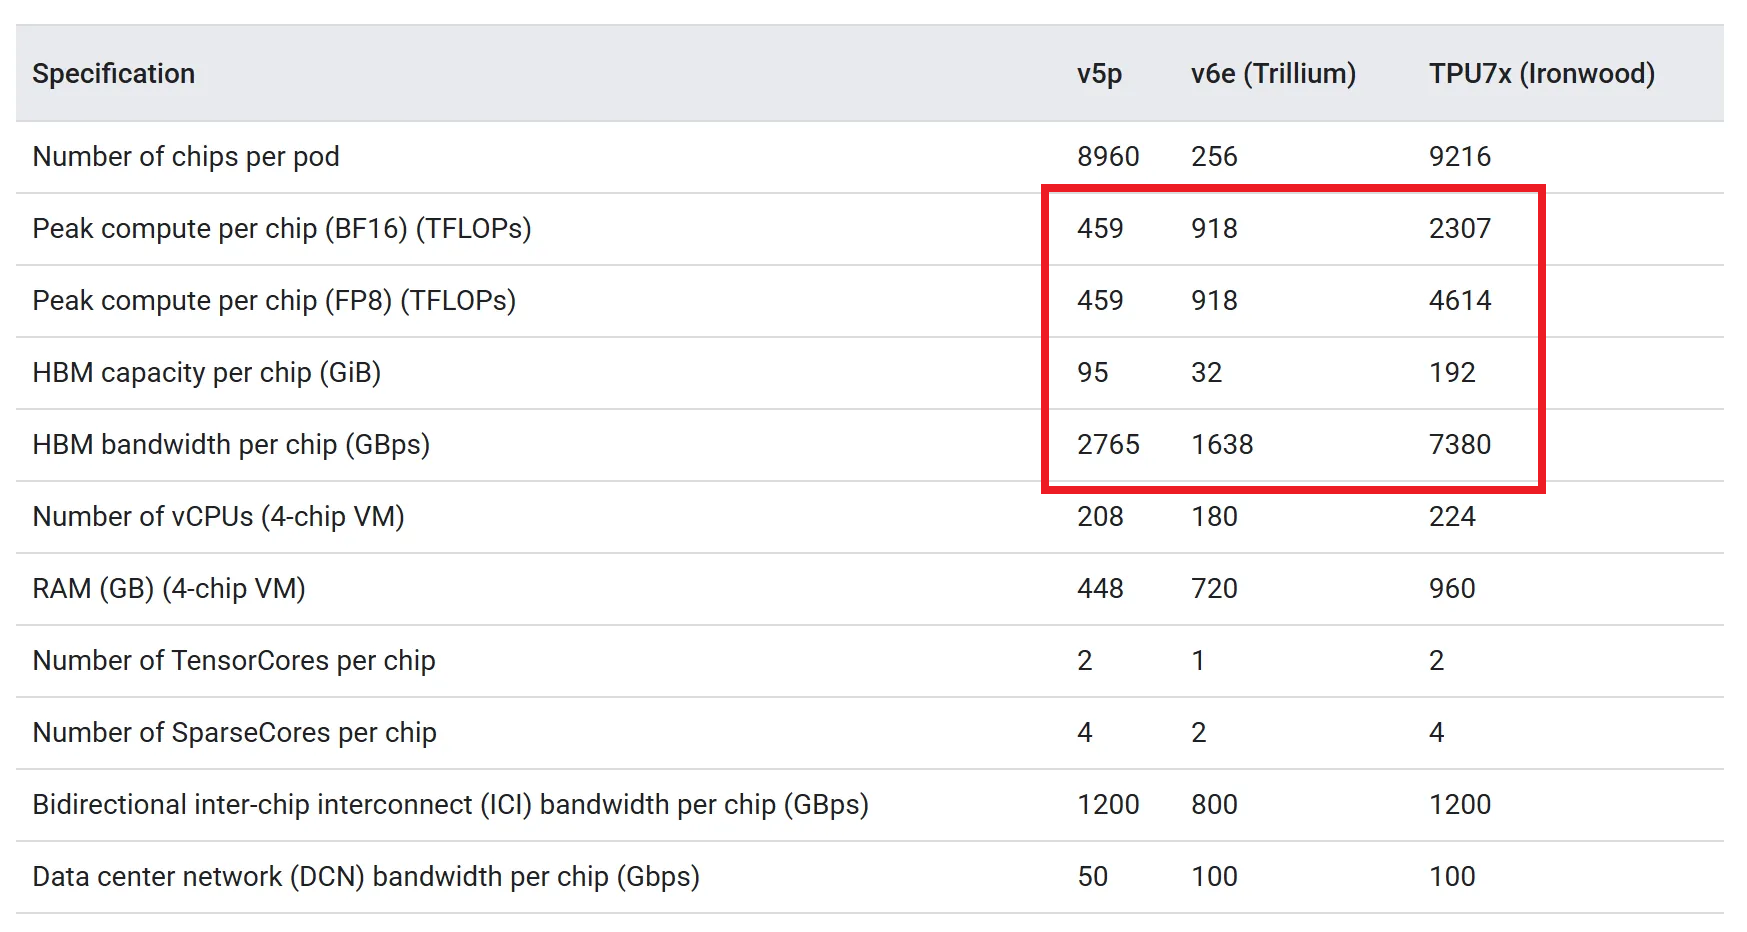Click the Ironwood BF16 value 2307
Screen dimensions: 1747x932
point(1459,229)
